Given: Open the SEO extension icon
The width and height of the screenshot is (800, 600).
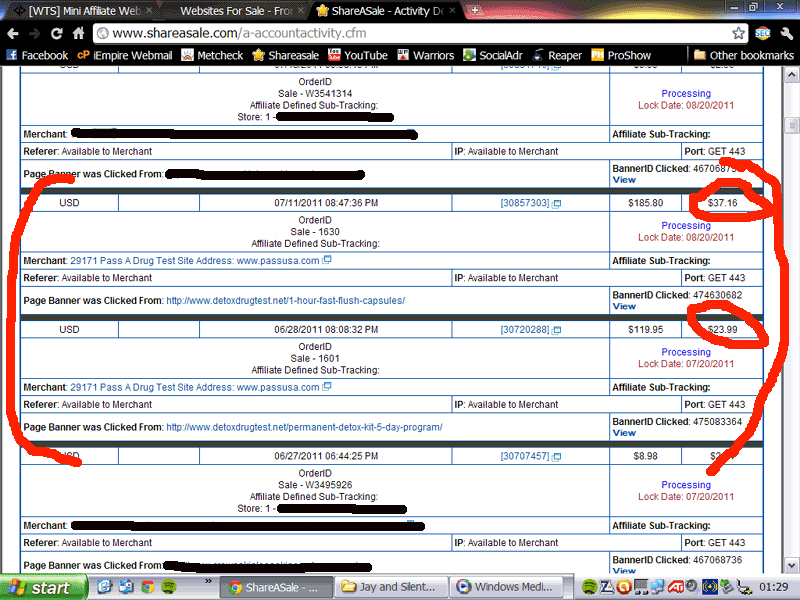Looking at the screenshot, I should 762,34.
